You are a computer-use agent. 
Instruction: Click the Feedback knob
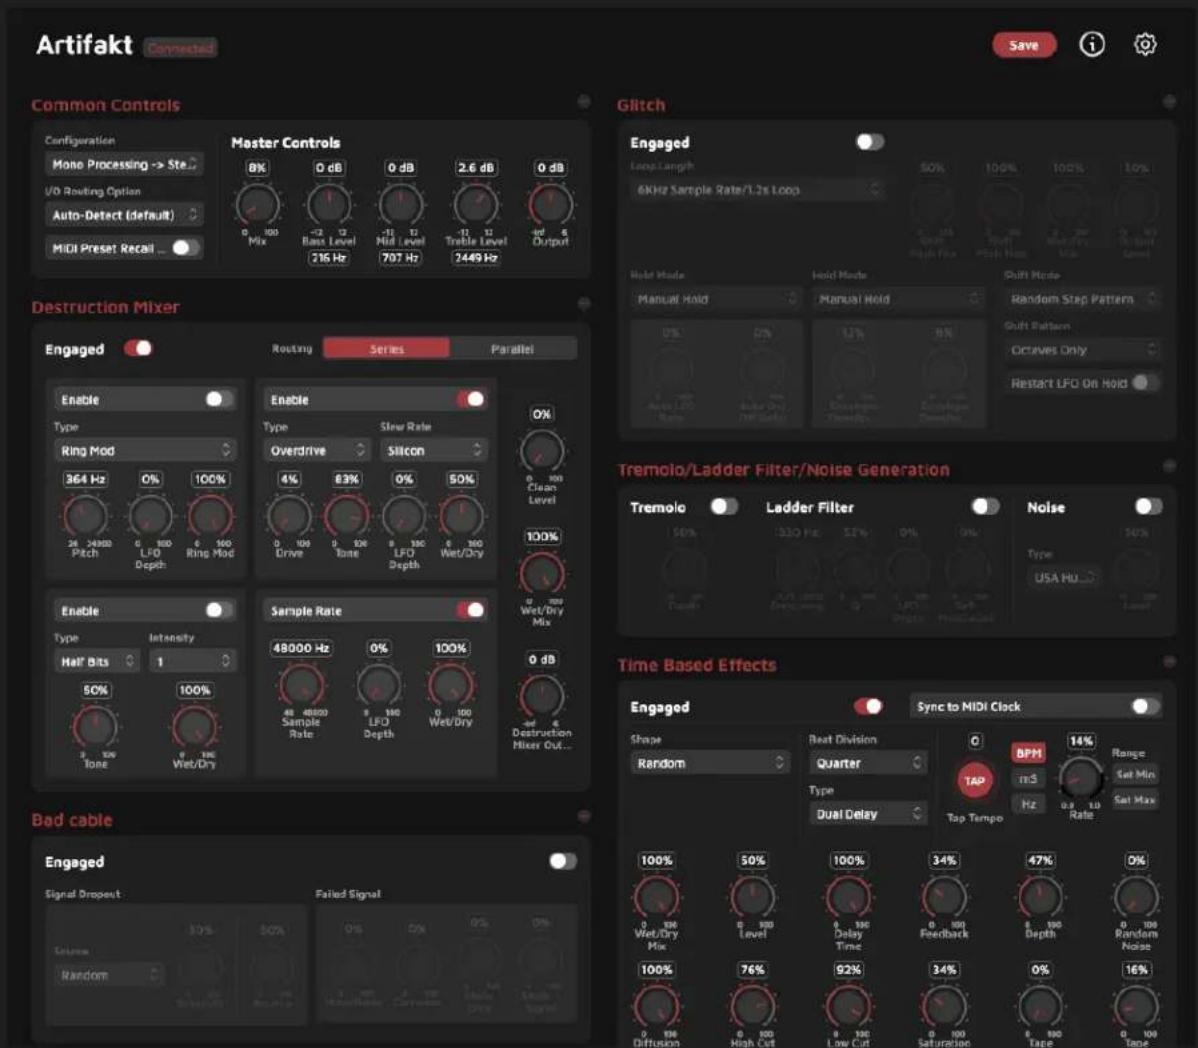coord(944,898)
